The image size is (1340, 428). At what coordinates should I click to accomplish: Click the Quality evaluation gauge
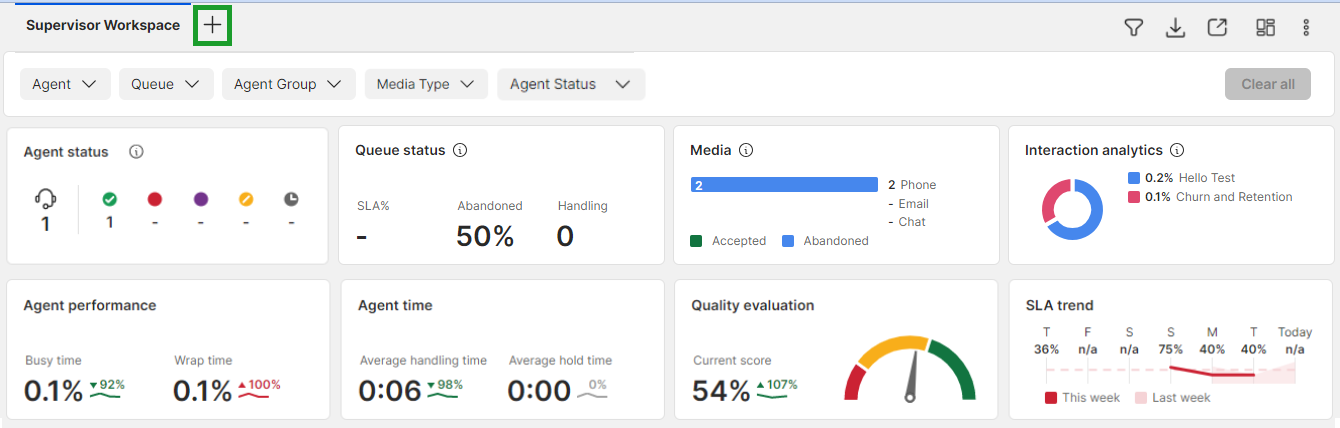tap(910, 369)
